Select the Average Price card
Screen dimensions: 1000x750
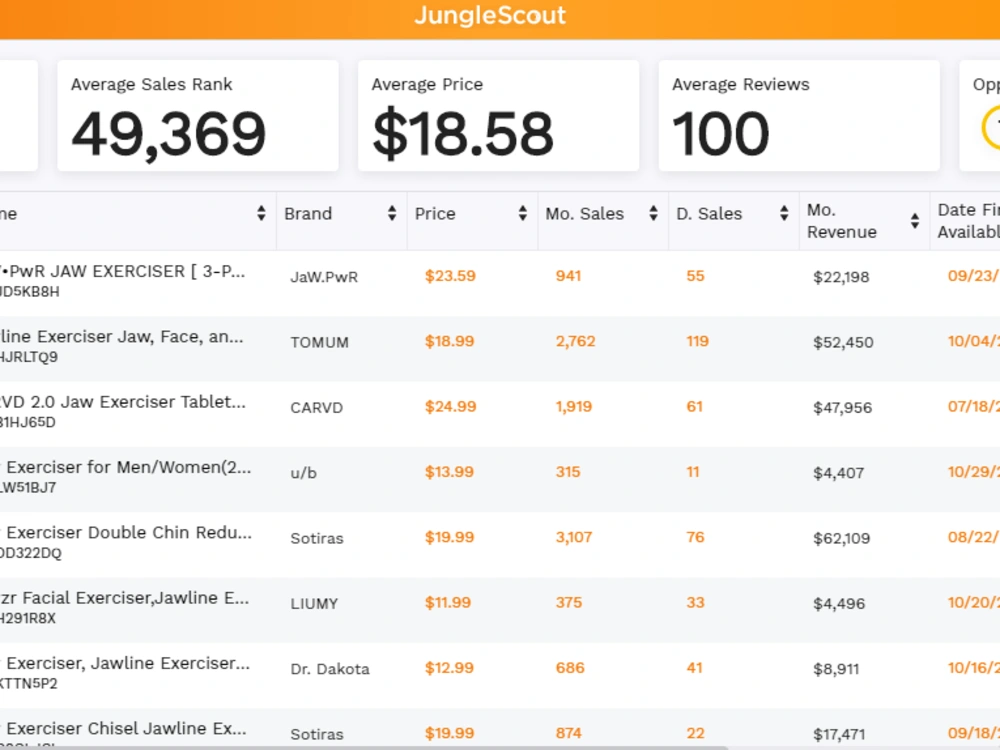tap(498, 115)
